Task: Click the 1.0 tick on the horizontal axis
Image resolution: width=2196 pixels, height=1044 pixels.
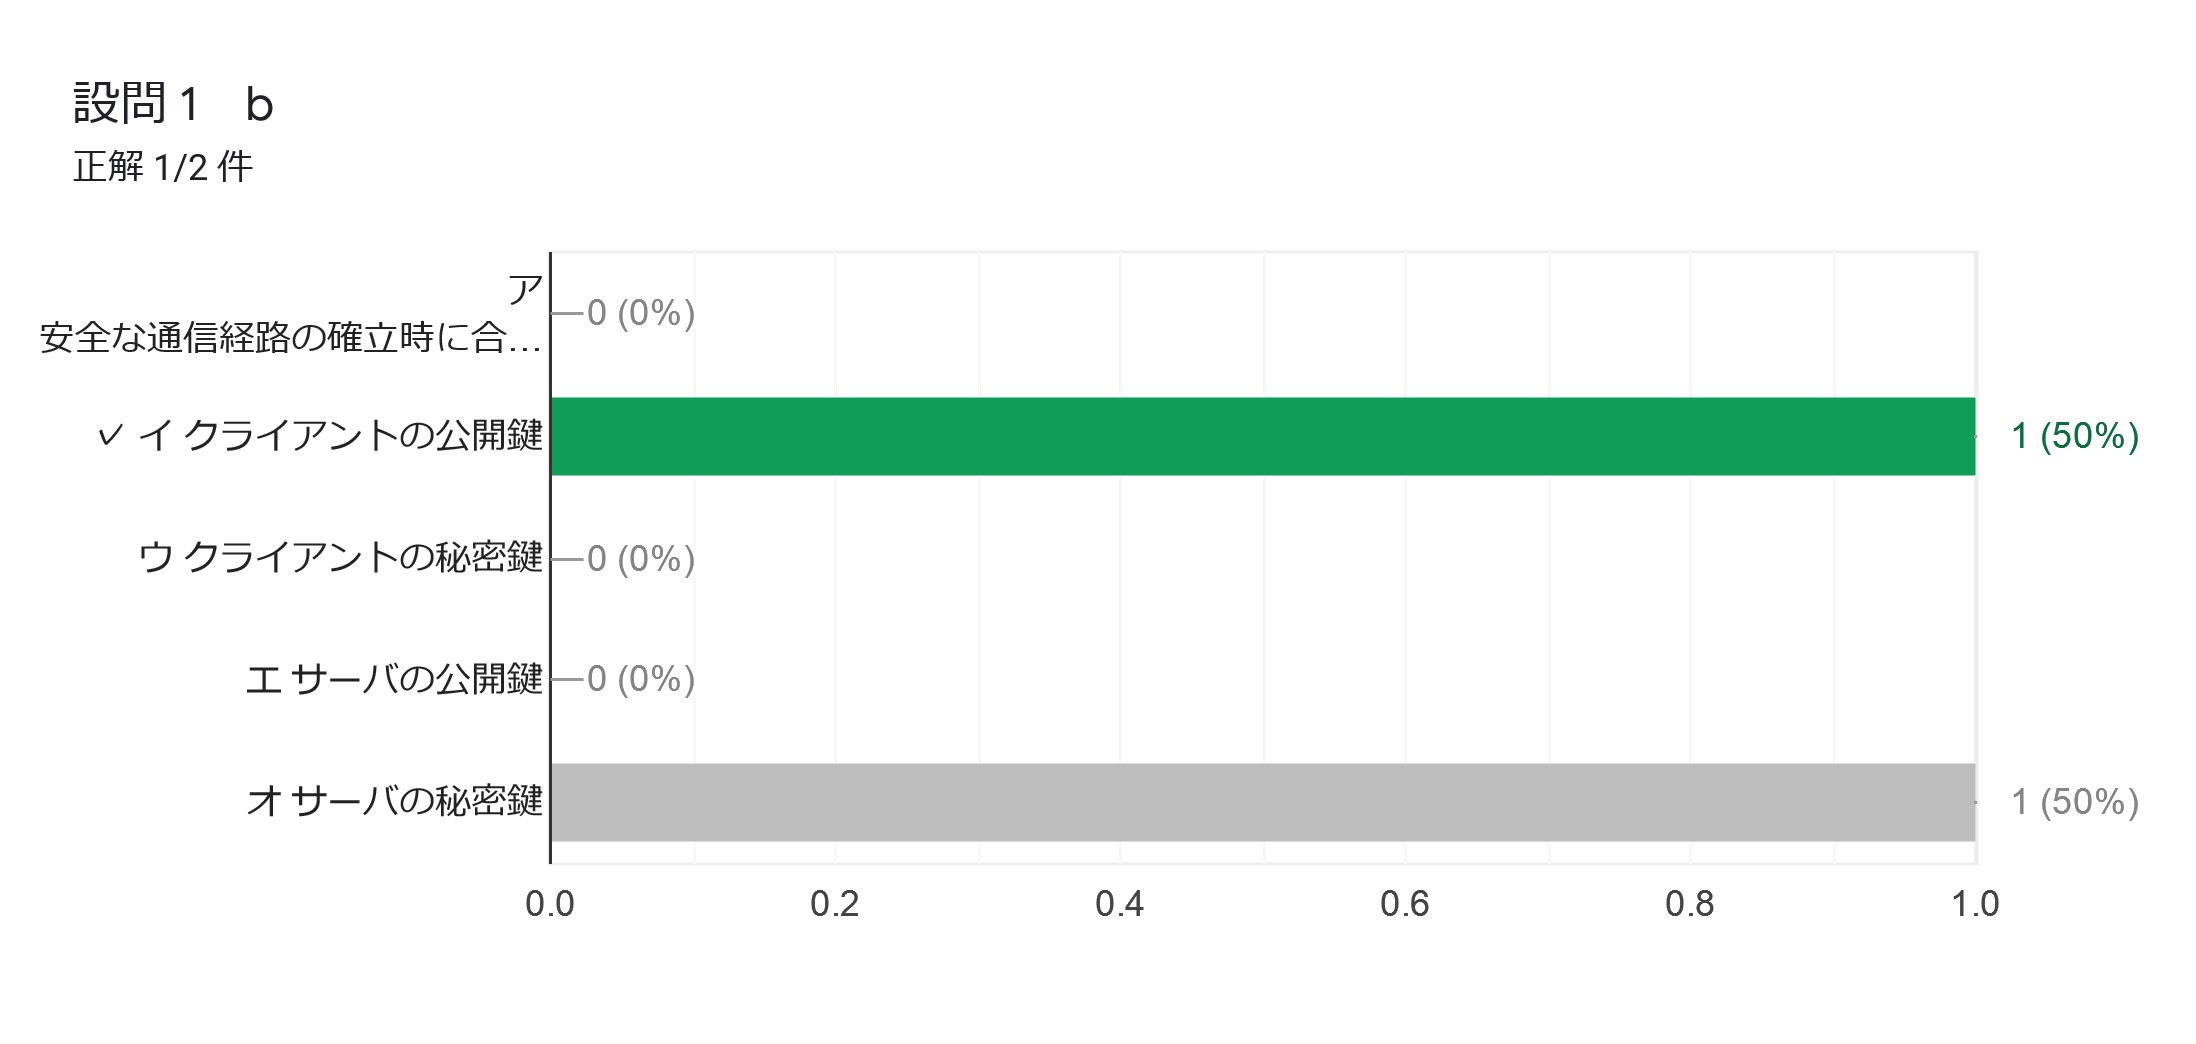Action: pos(1975,904)
